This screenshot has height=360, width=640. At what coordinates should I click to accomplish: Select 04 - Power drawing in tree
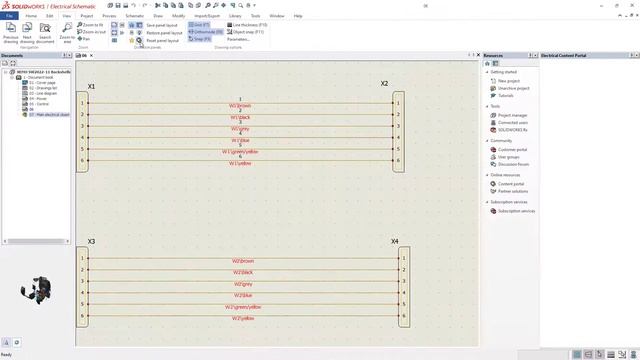coord(35,98)
